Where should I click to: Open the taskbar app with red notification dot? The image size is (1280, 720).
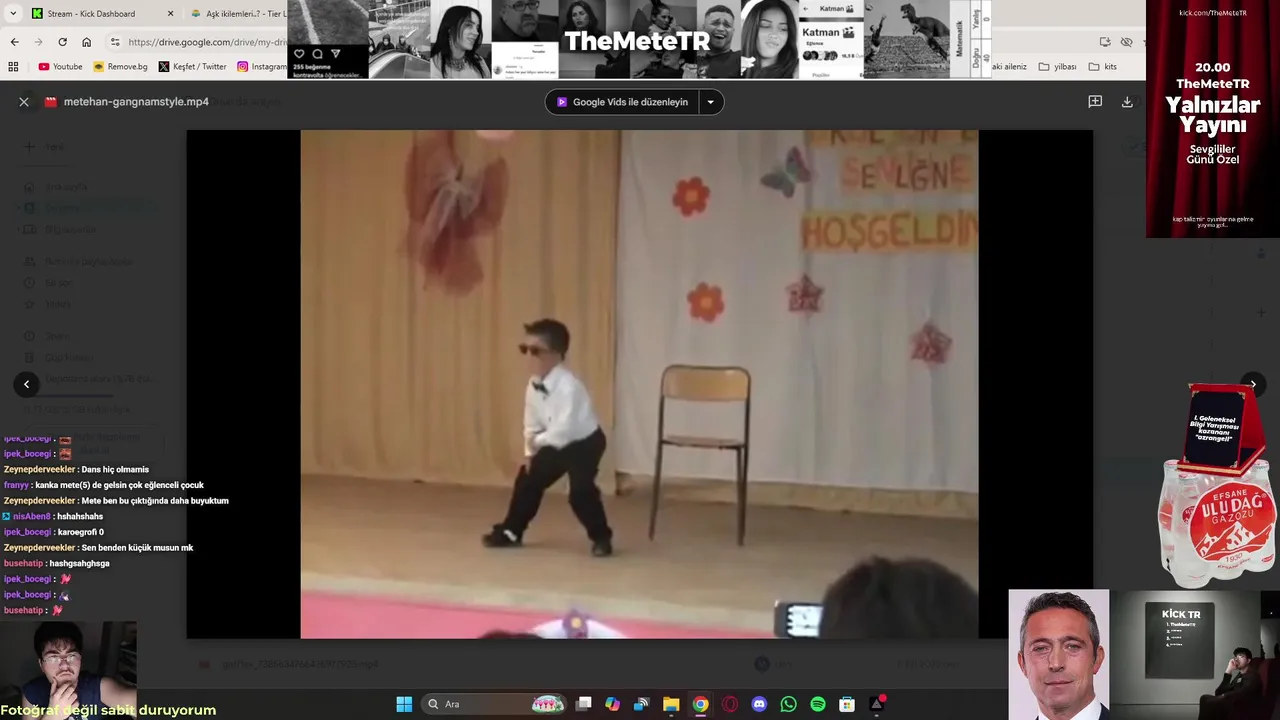[x=877, y=704]
